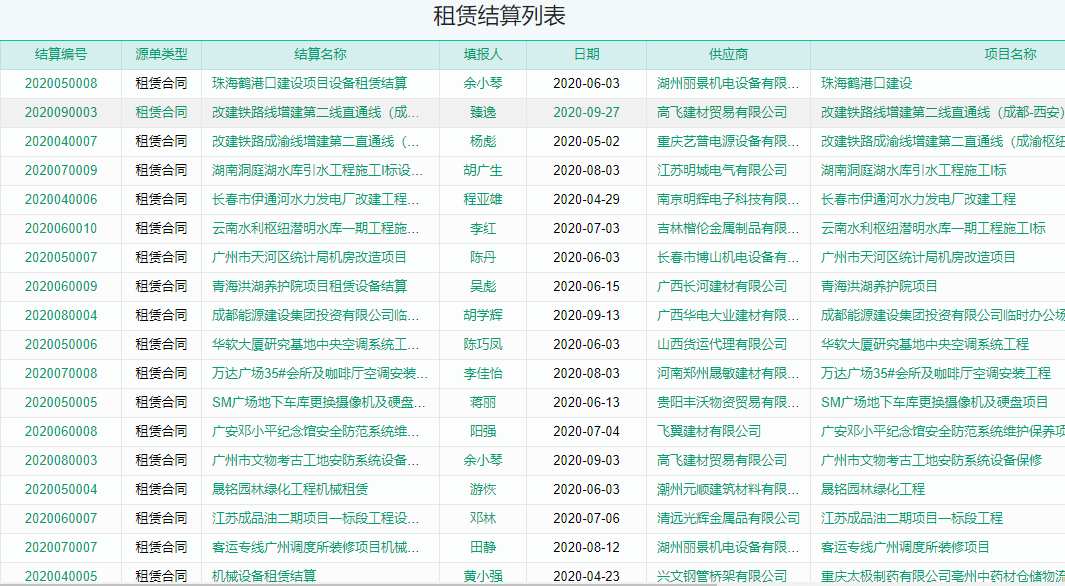
Task: Select project name 晟铭园林绿化工程
Action: point(873,490)
